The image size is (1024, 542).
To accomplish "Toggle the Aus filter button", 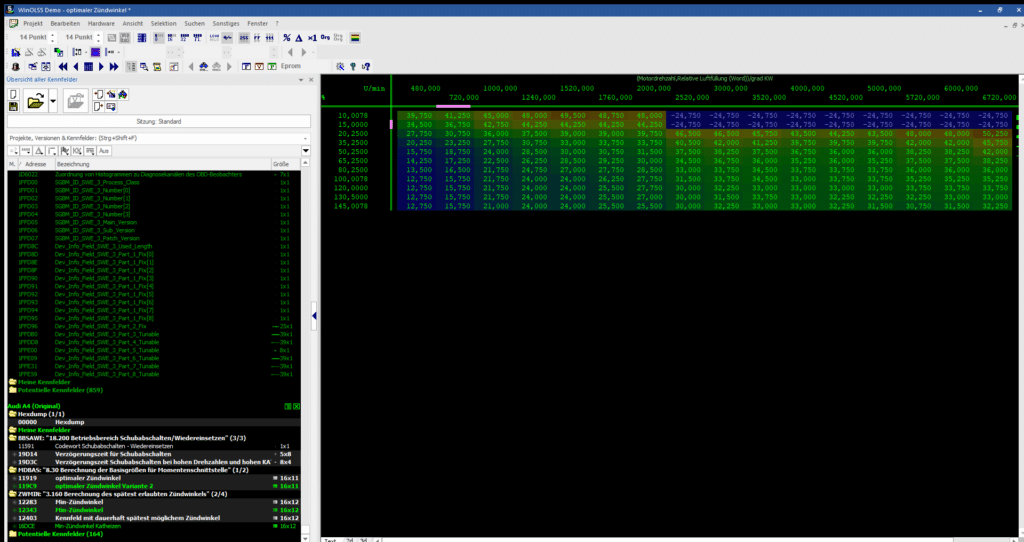I will 103,150.
